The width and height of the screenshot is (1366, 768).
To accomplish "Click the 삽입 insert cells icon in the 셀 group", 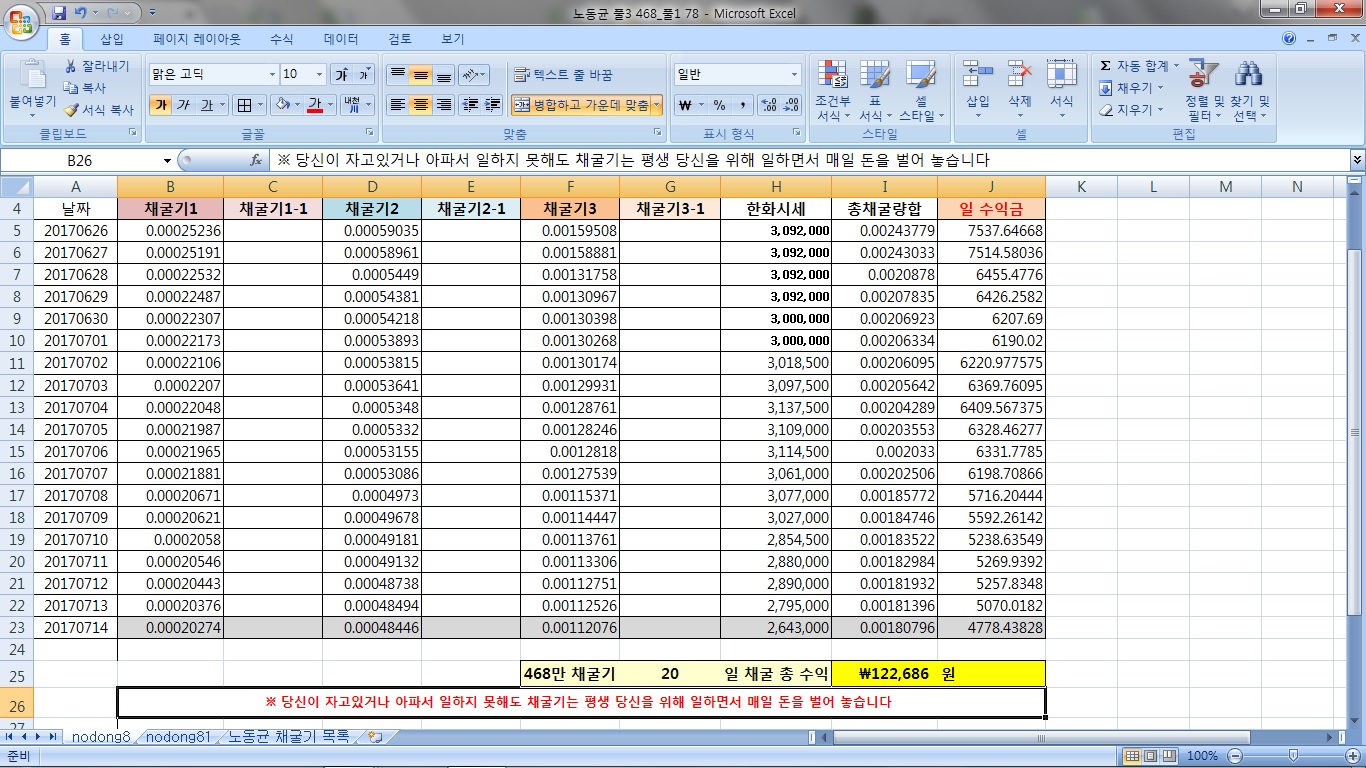I will (977, 74).
